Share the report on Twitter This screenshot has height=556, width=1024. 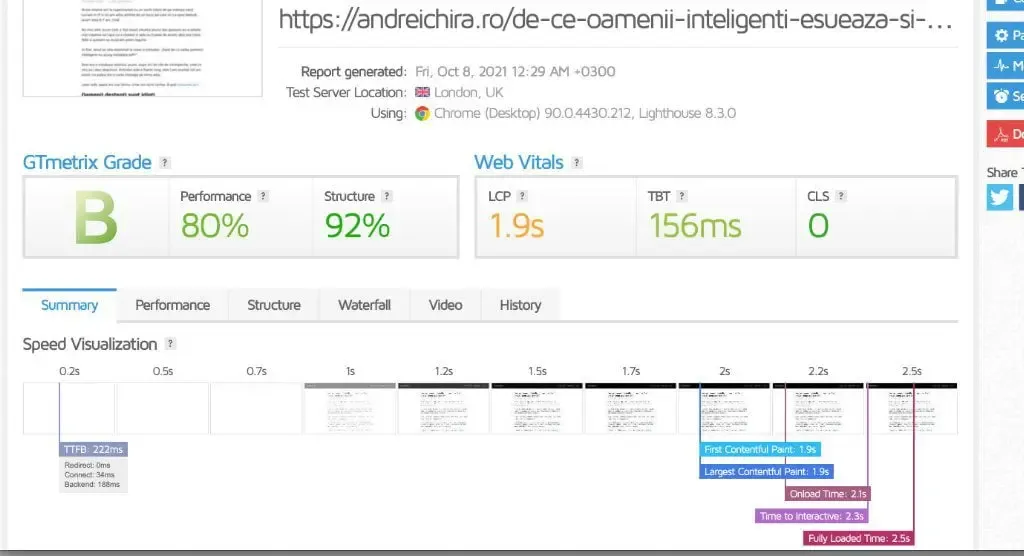point(999,197)
